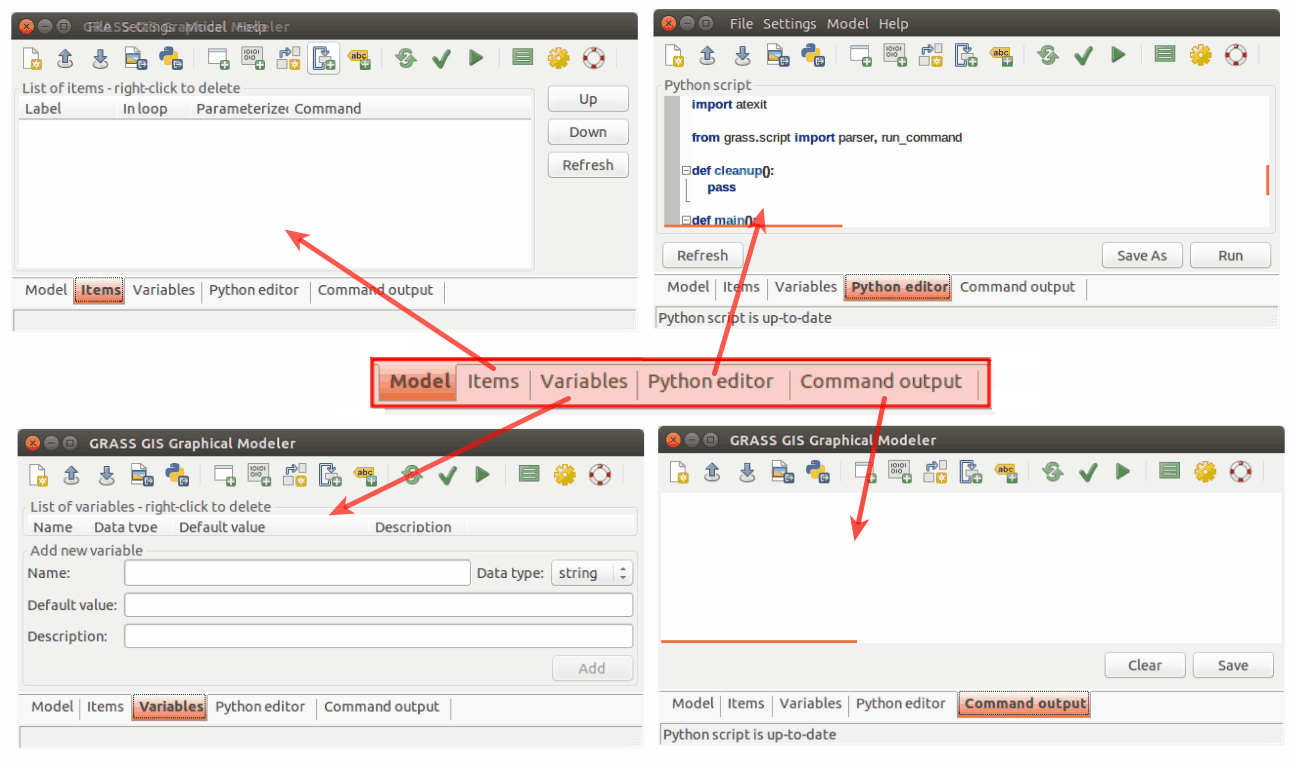Run the model using the green play icon
Image resolution: width=1291 pixels, height=762 pixels.
[475, 58]
